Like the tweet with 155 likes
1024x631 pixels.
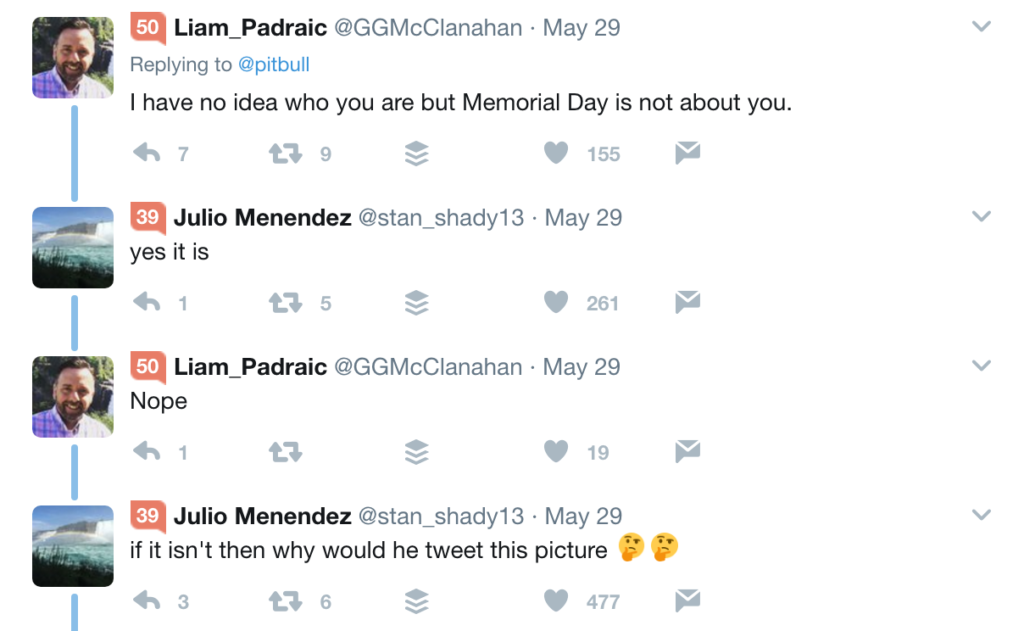[x=556, y=153]
